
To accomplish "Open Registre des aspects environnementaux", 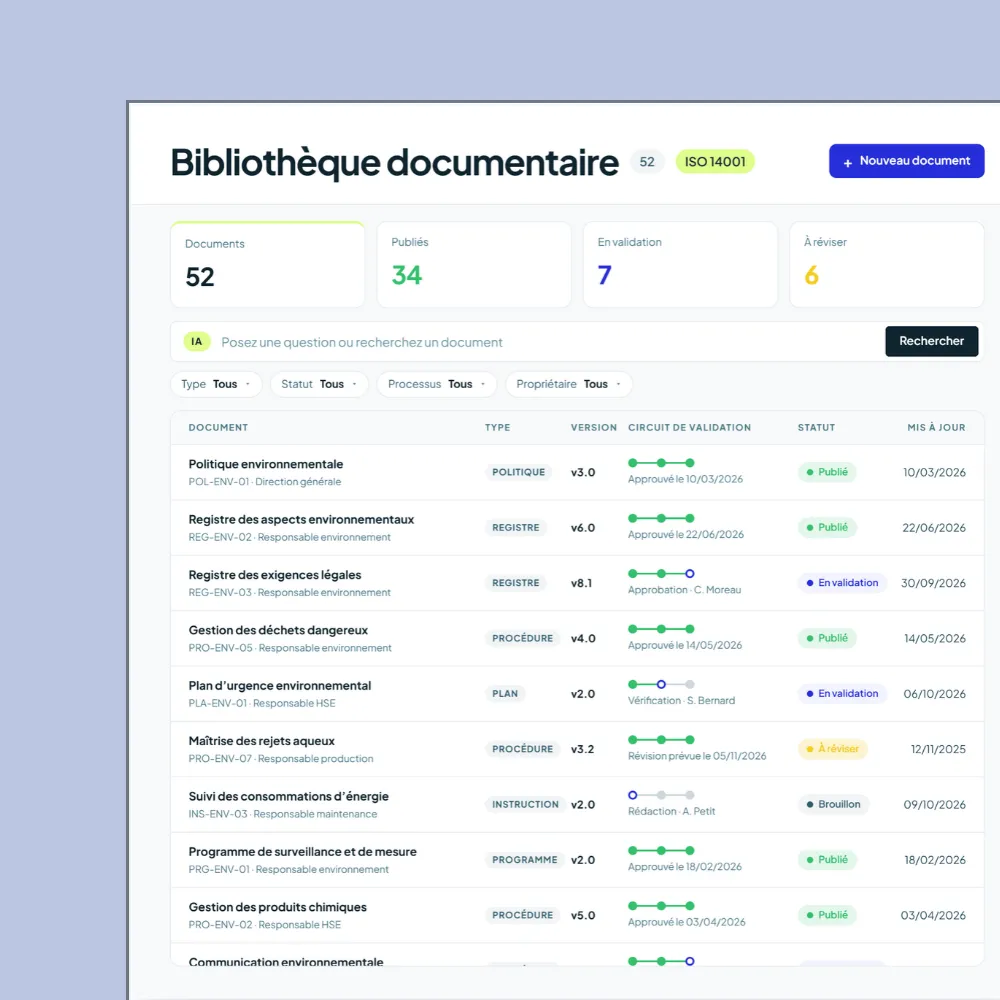I will (301, 520).
